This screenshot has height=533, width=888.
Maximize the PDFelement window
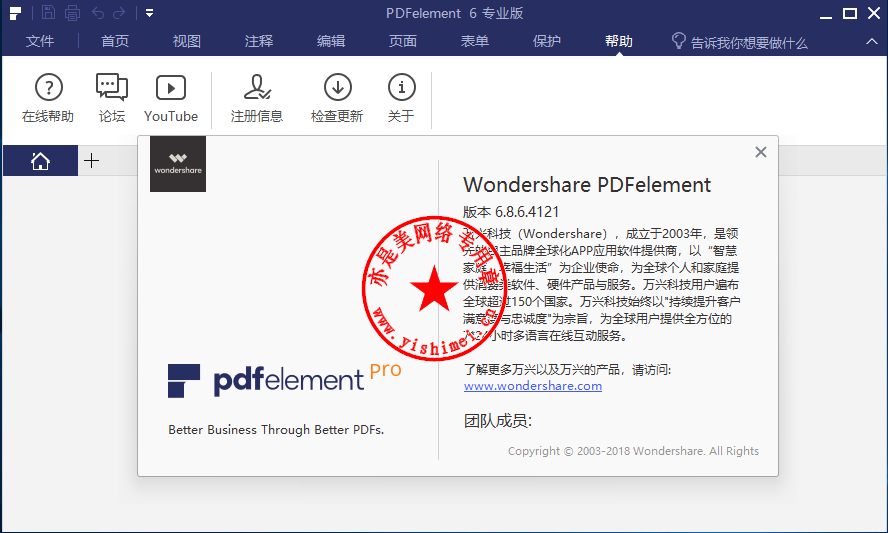tap(850, 14)
